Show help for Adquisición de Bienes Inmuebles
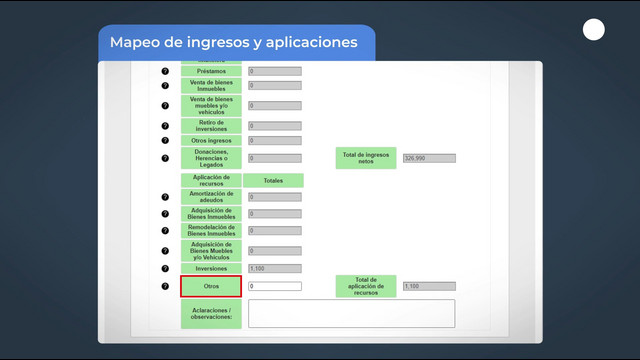The height and width of the screenshot is (360, 640). [x=165, y=213]
